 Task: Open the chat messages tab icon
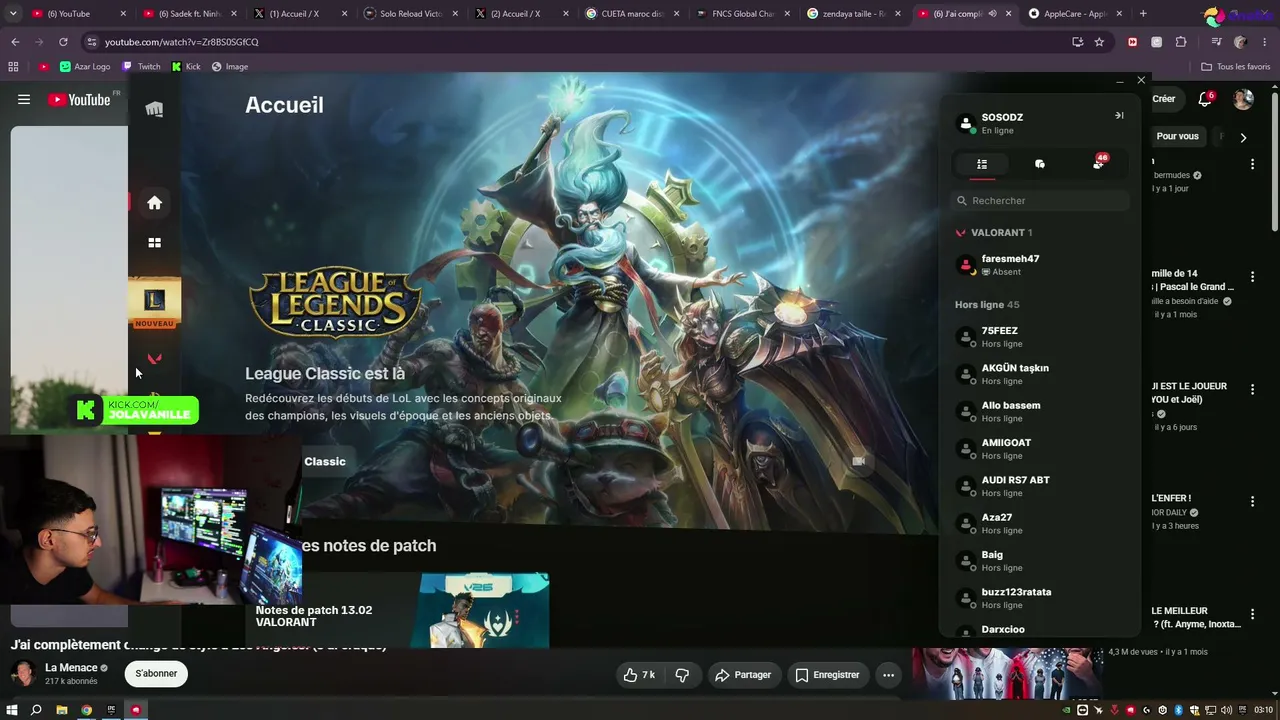pyautogui.click(x=1040, y=164)
